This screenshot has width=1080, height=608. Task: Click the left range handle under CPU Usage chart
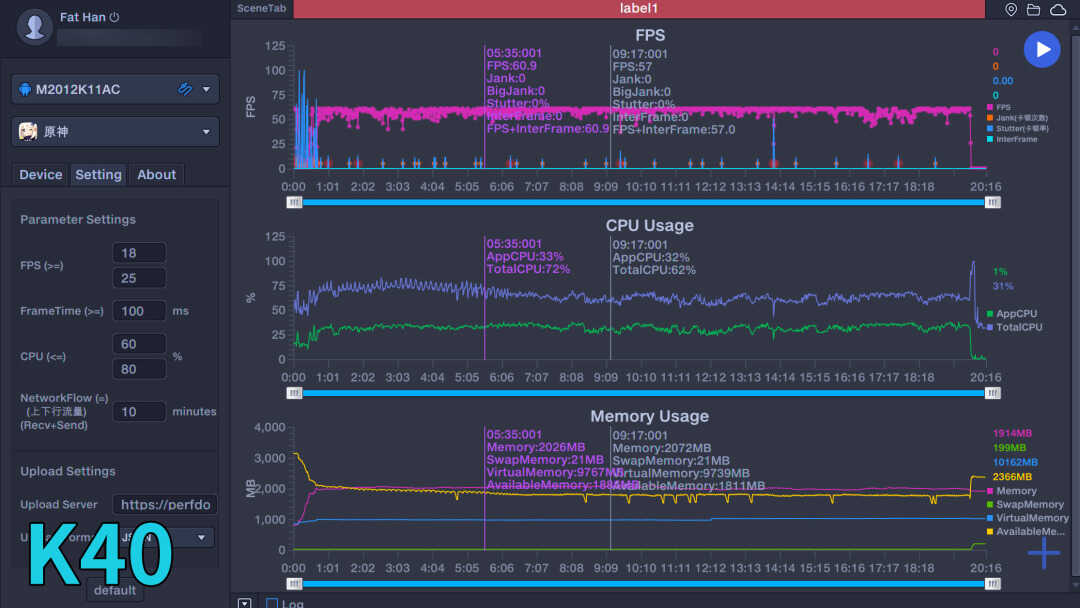[294, 393]
